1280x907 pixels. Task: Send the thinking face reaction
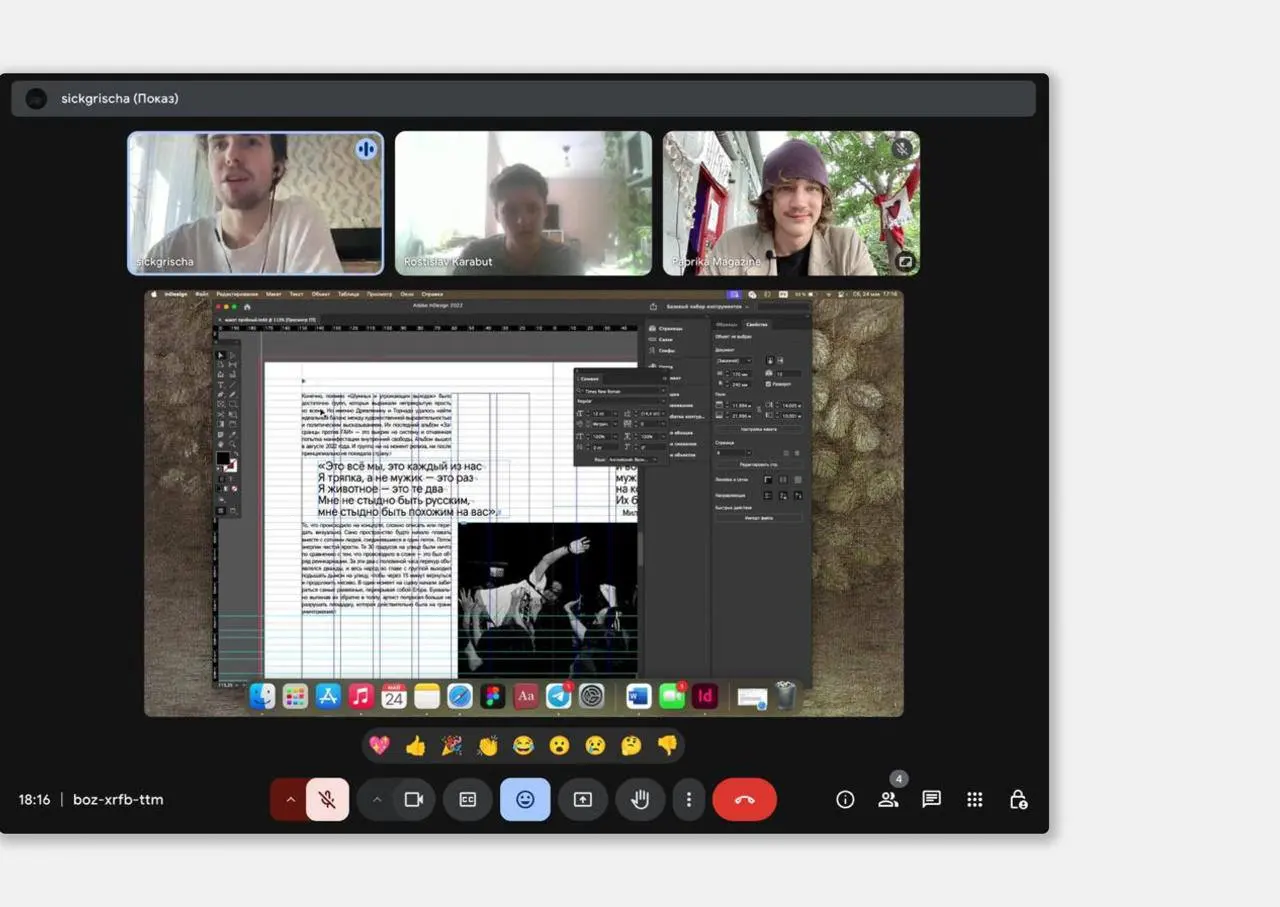[x=631, y=745]
